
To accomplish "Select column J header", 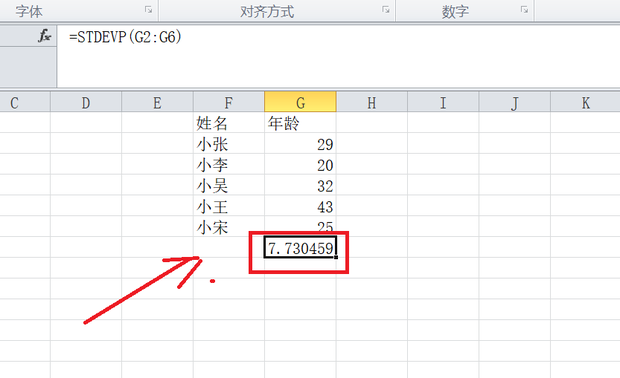I will [x=514, y=103].
